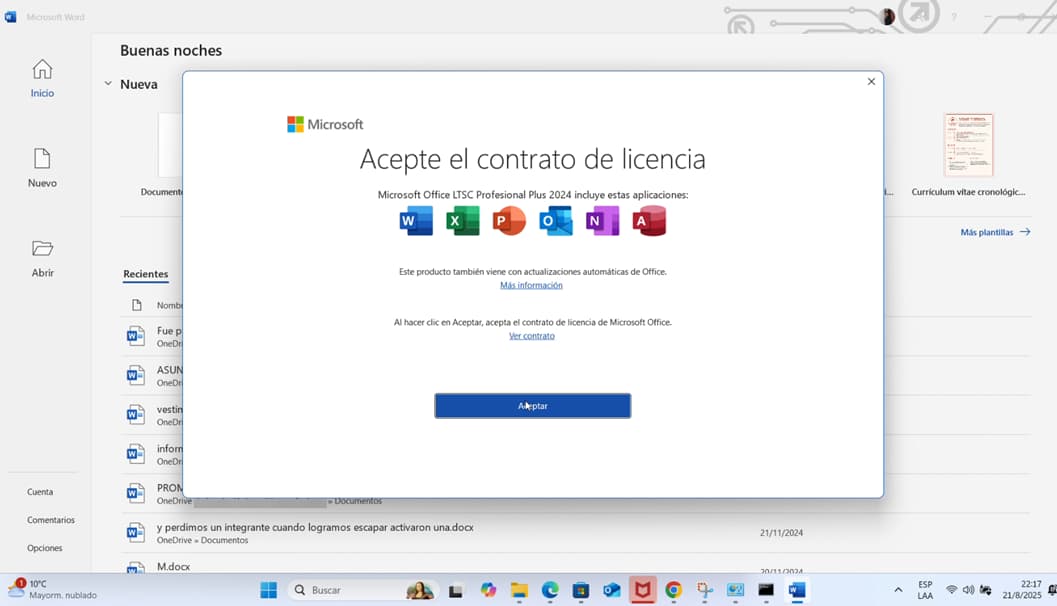Open Opciones in the sidebar
The height and width of the screenshot is (606, 1057).
(x=45, y=548)
